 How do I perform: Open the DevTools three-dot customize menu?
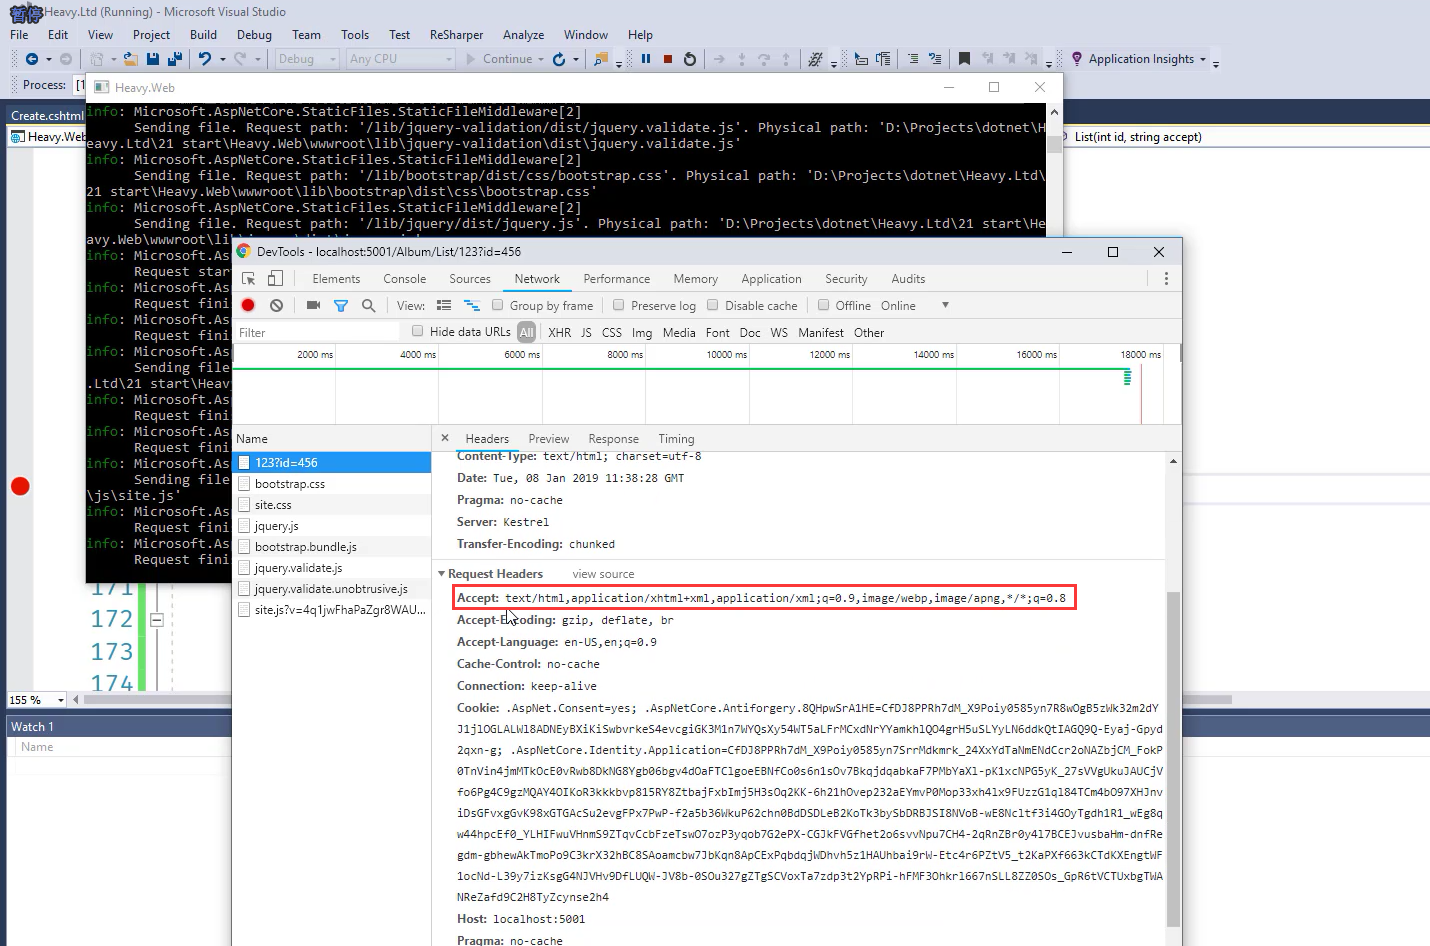1166,279
